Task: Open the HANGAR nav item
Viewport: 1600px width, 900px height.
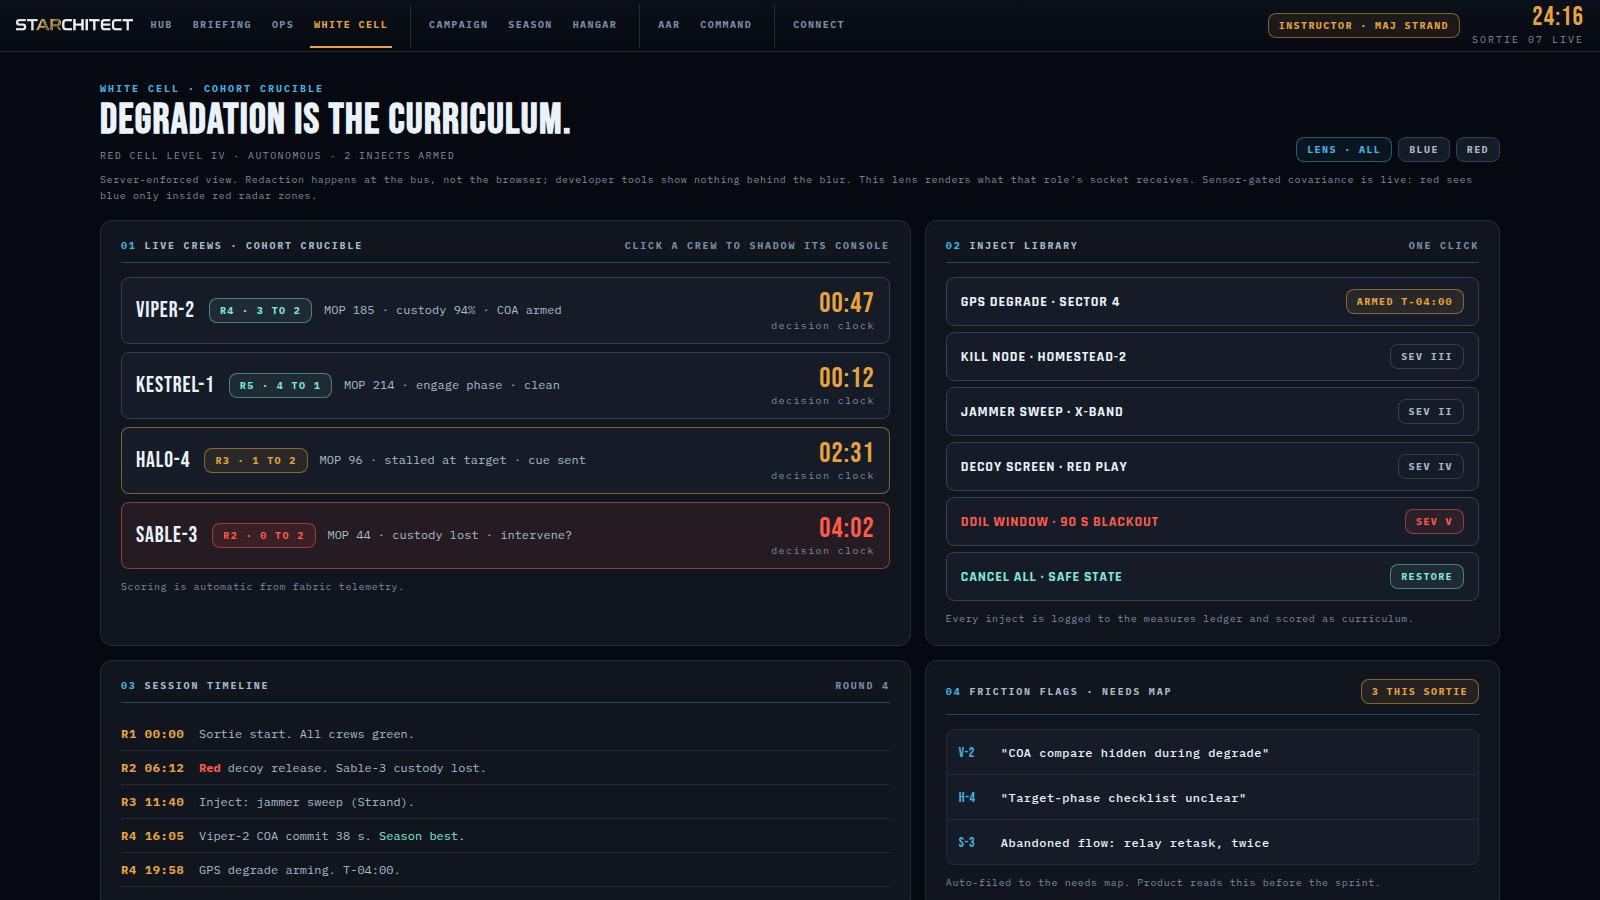Action: (x=595, y=24)
